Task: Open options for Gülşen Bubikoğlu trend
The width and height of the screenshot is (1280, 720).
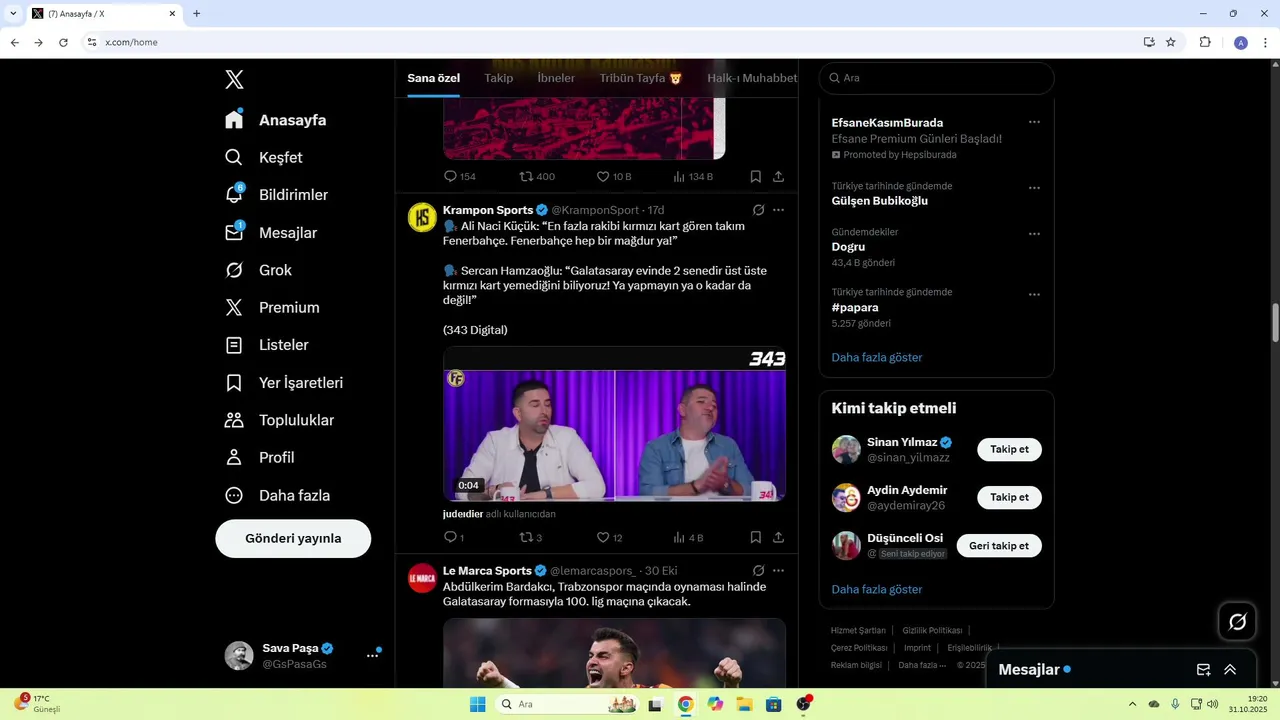Action: [1034, 187]
